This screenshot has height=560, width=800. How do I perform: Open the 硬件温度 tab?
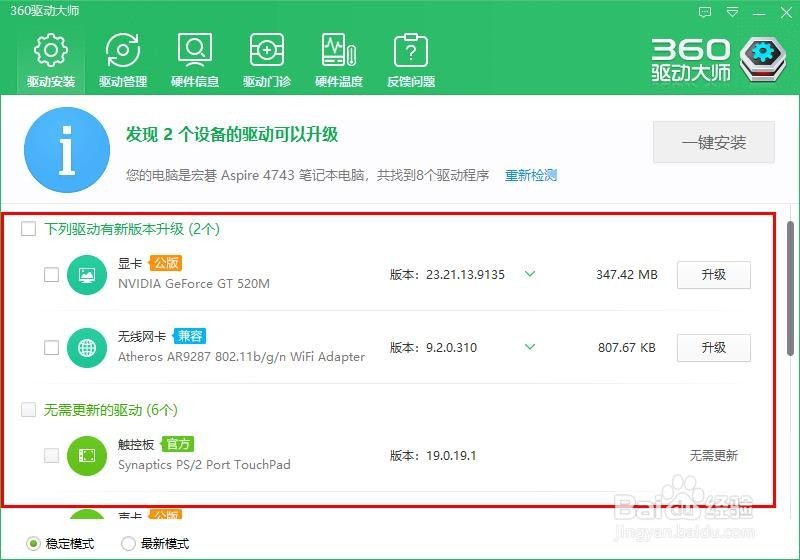coord(339,61)
